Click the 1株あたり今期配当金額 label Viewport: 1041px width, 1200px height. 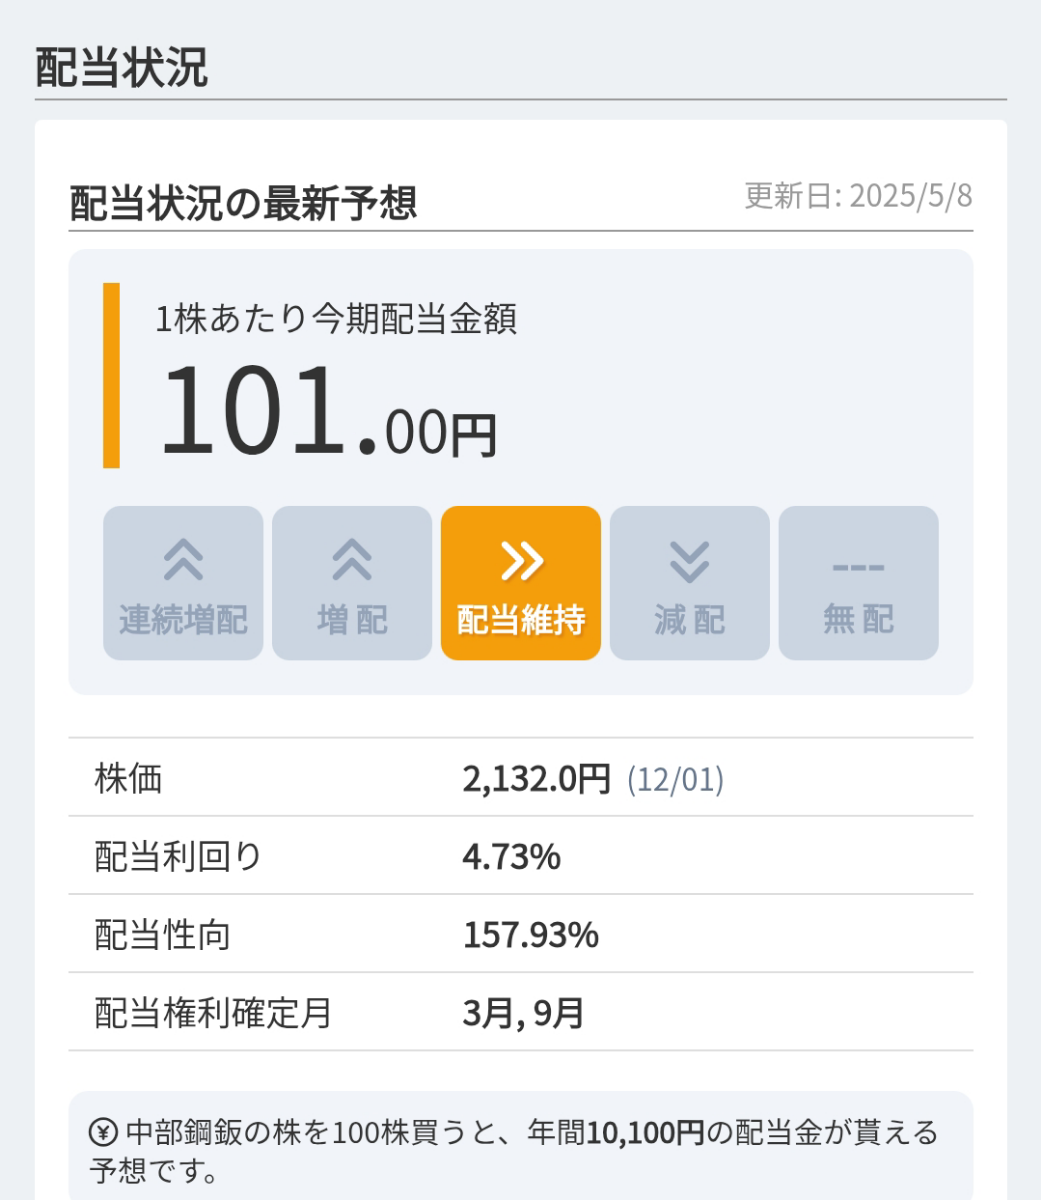click(336, 320)
